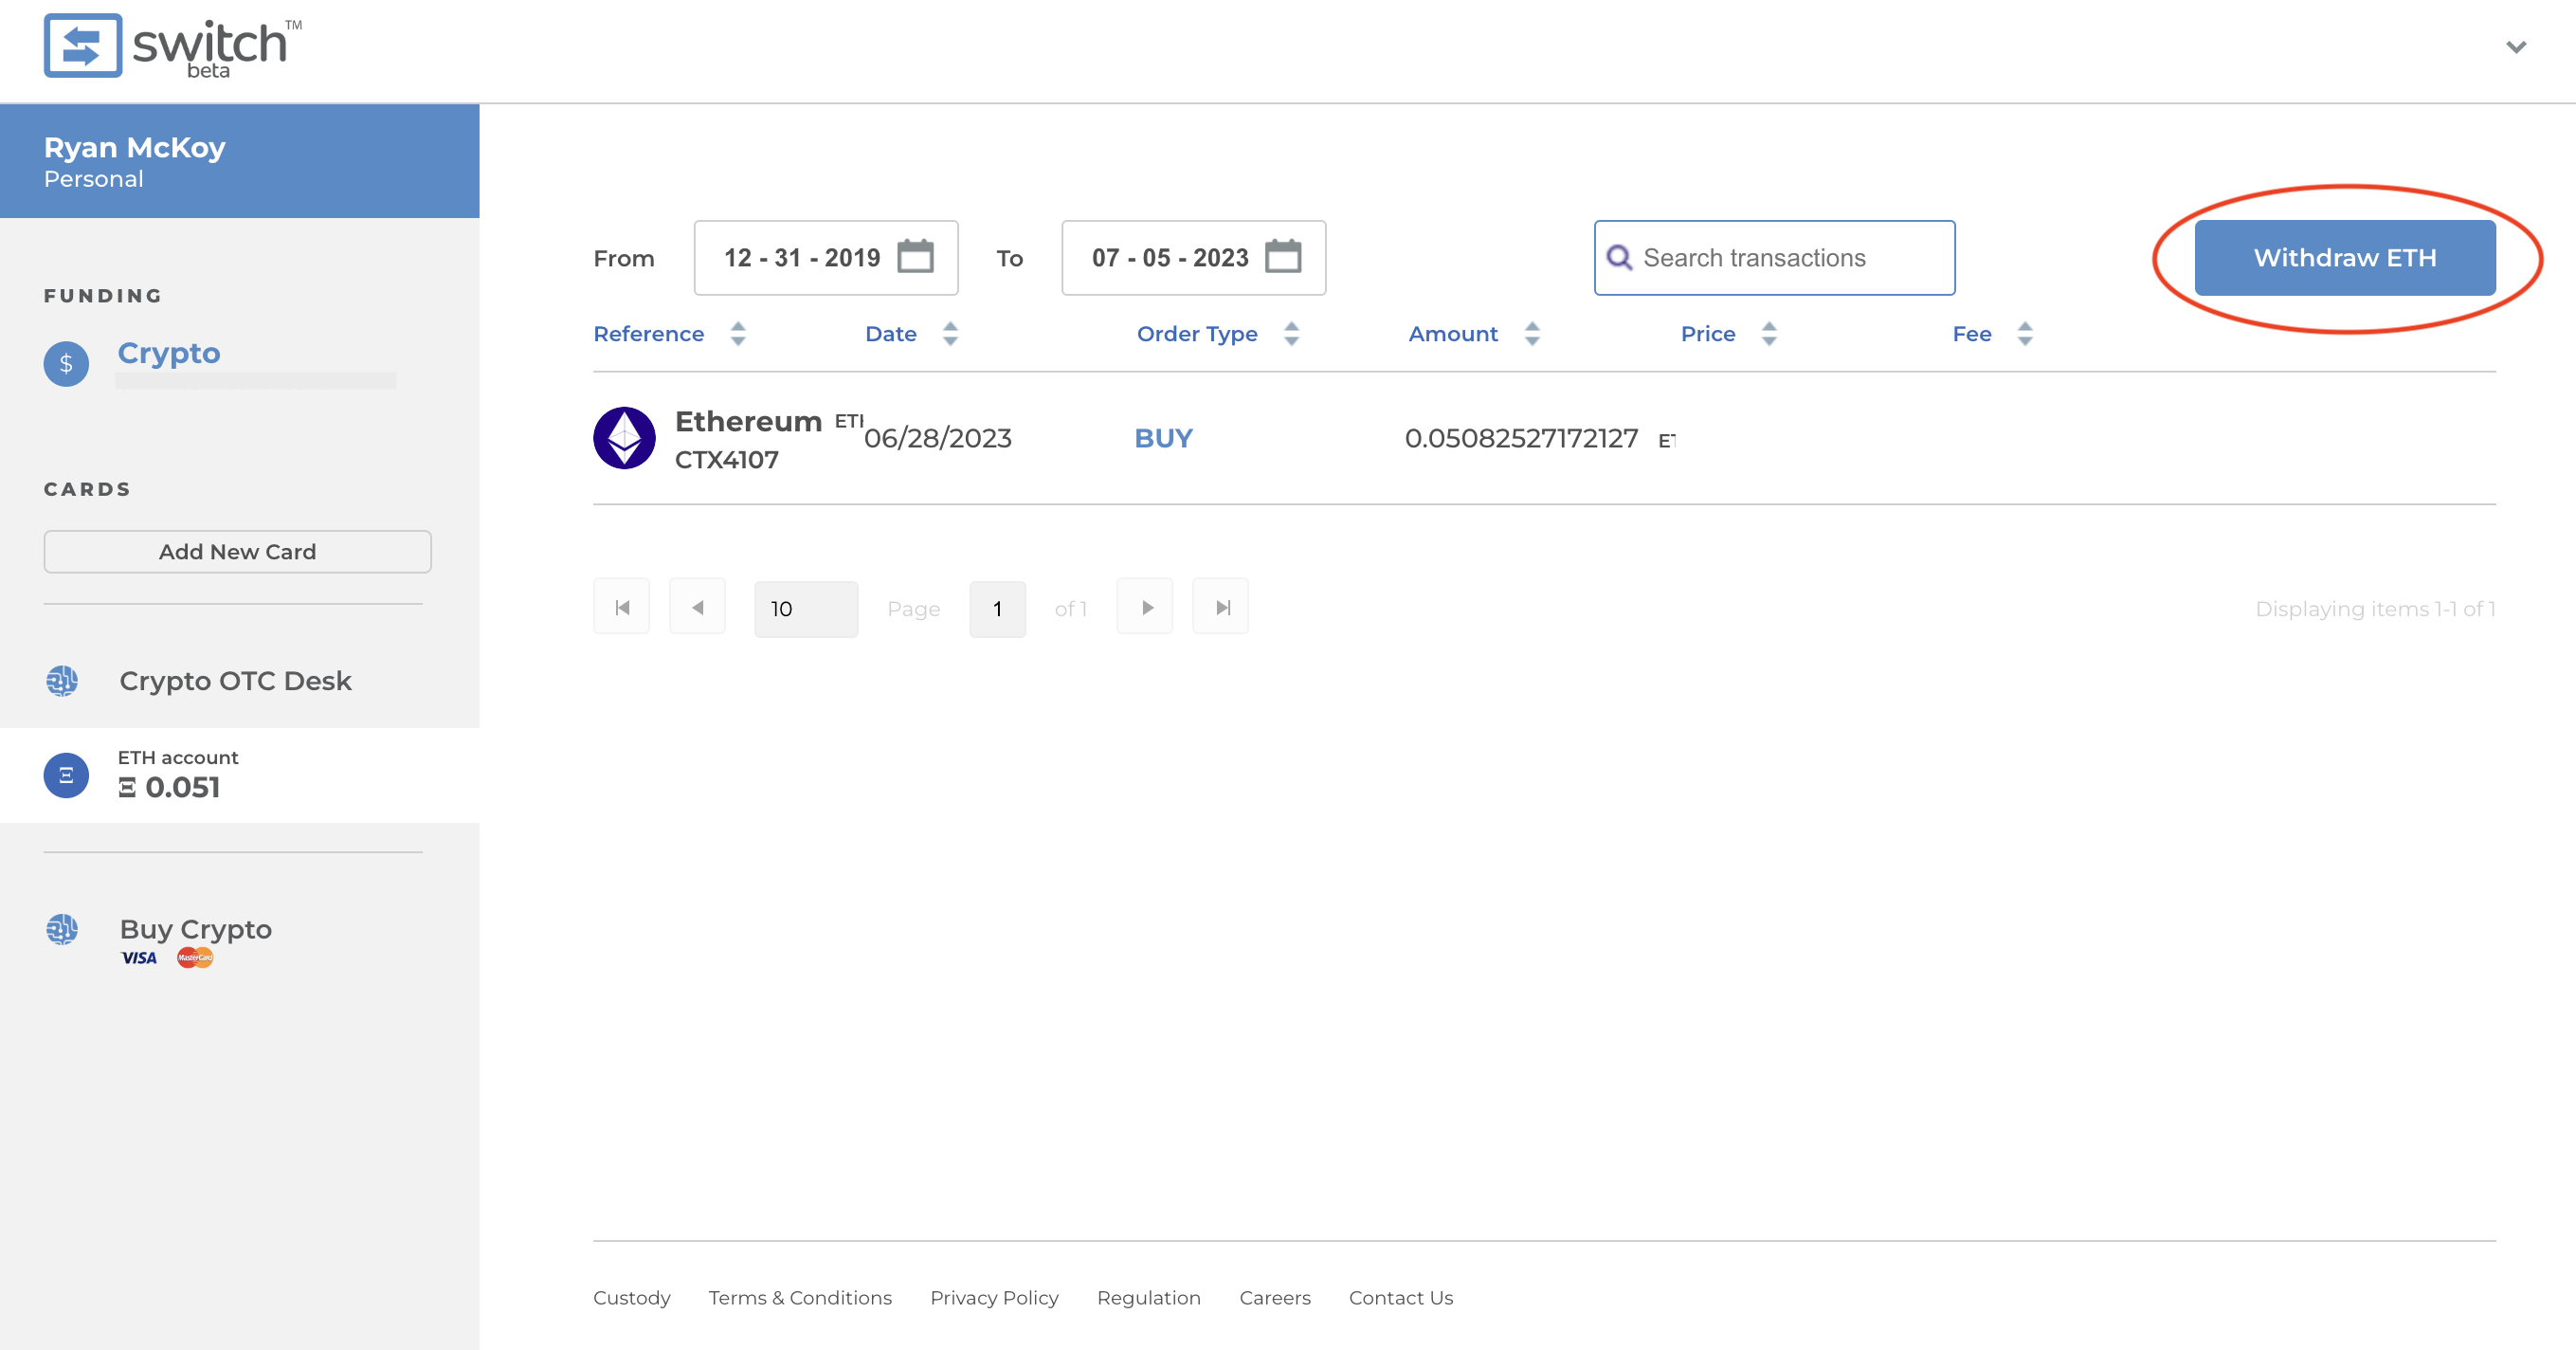Click the Switch beta logo

(172, 46)
